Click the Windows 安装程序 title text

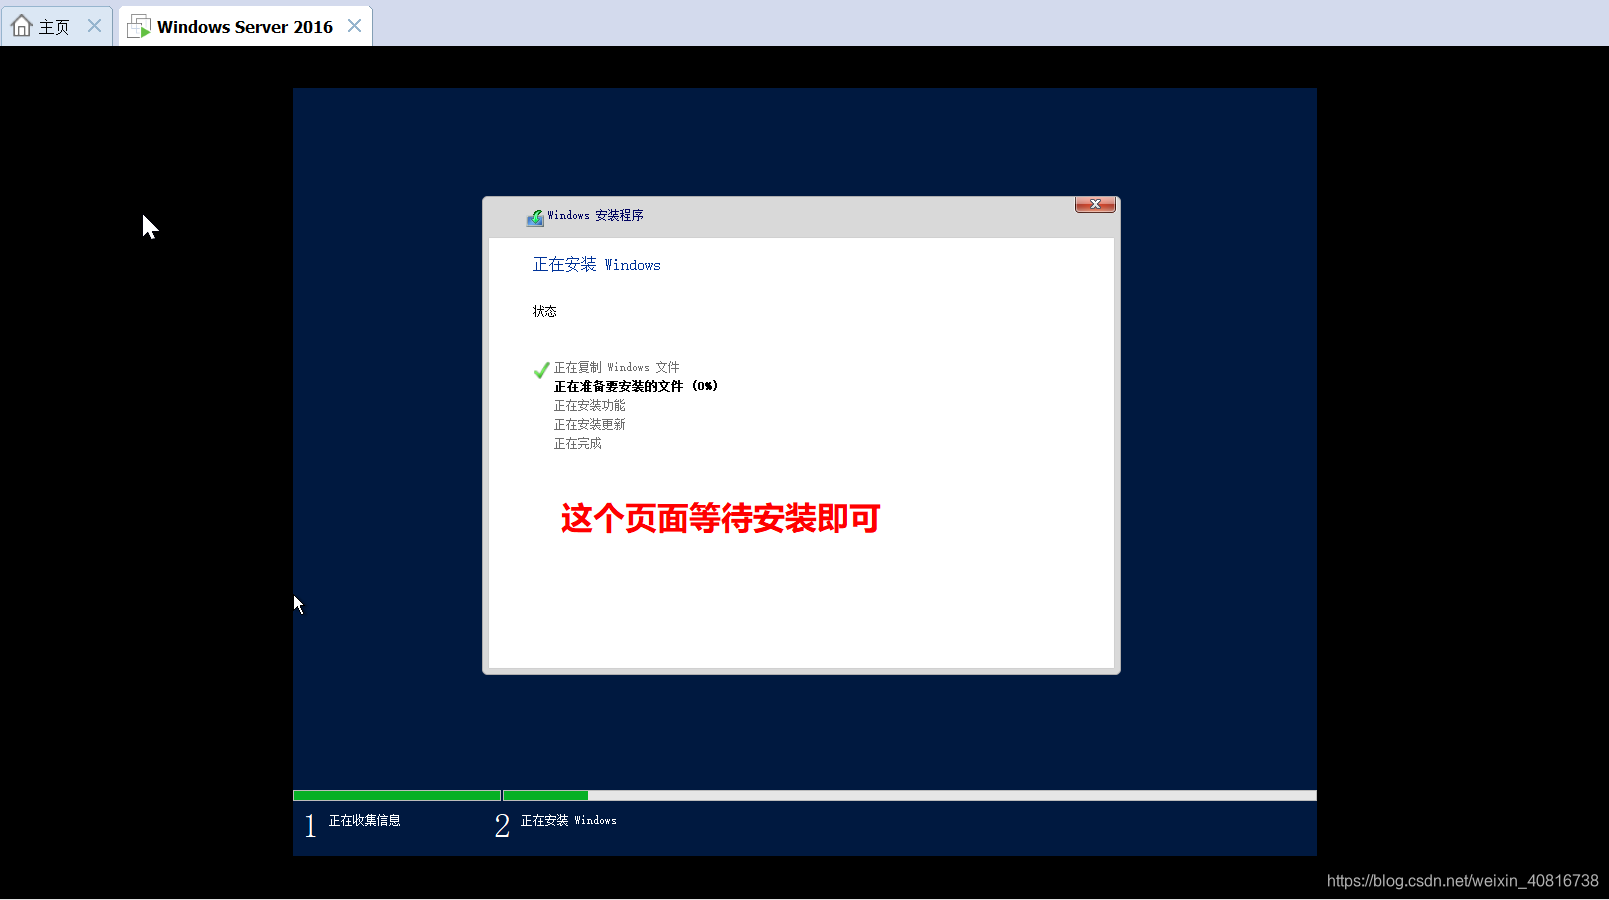[595, 215]
